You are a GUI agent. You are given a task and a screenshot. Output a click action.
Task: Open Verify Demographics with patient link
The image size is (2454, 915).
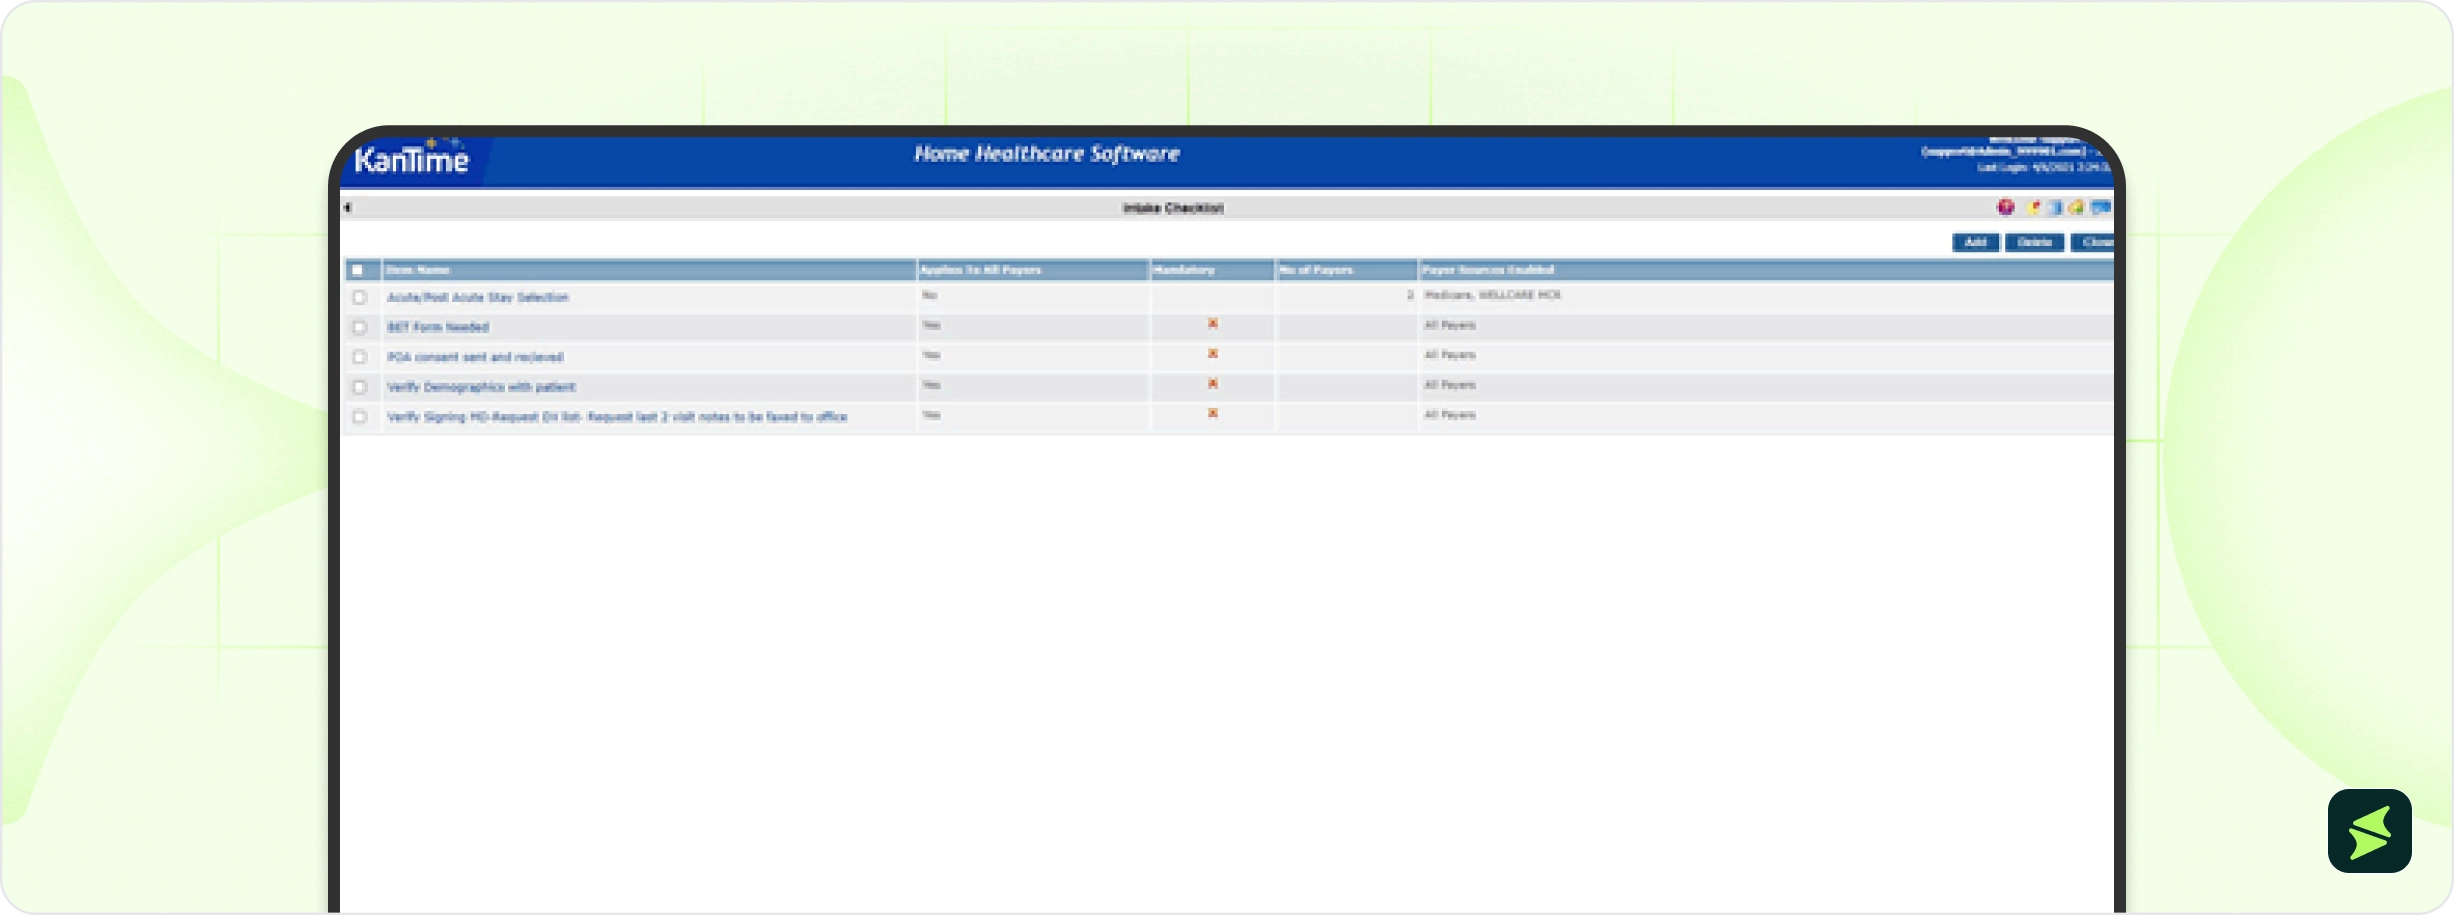click(x=481, y=387)
